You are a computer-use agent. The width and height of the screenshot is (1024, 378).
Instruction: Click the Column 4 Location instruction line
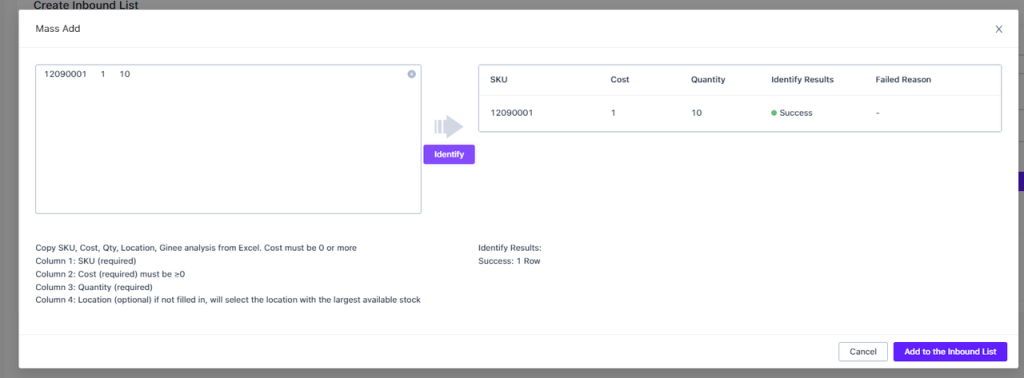point(228,300)
